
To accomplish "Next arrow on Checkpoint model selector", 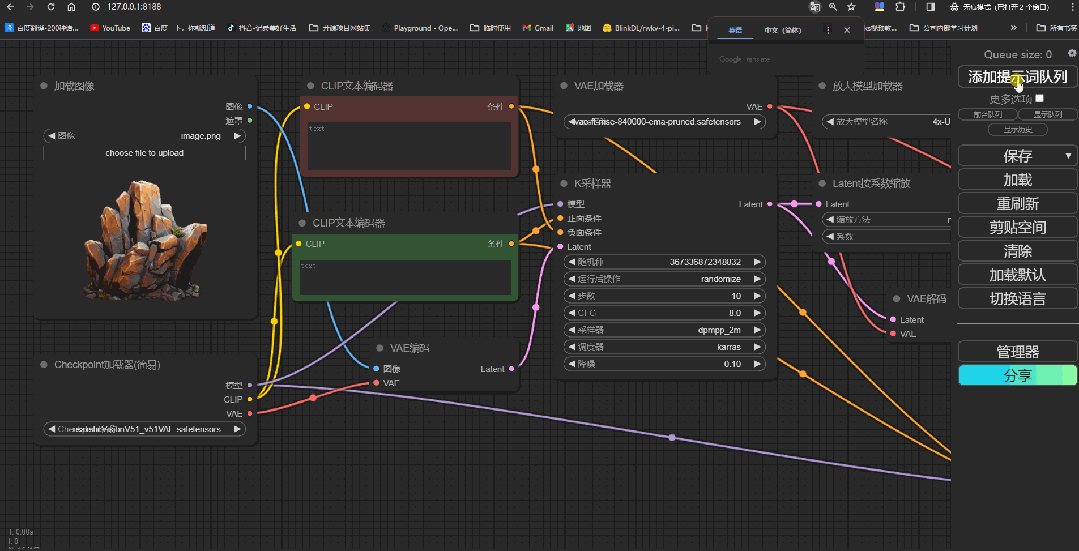I will coord(238,429).
